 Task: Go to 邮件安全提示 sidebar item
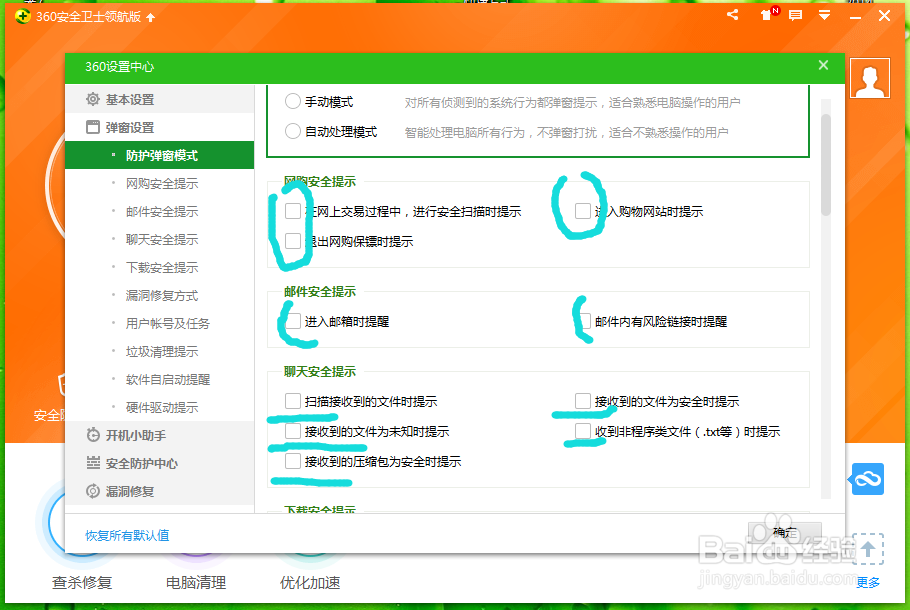160,211
